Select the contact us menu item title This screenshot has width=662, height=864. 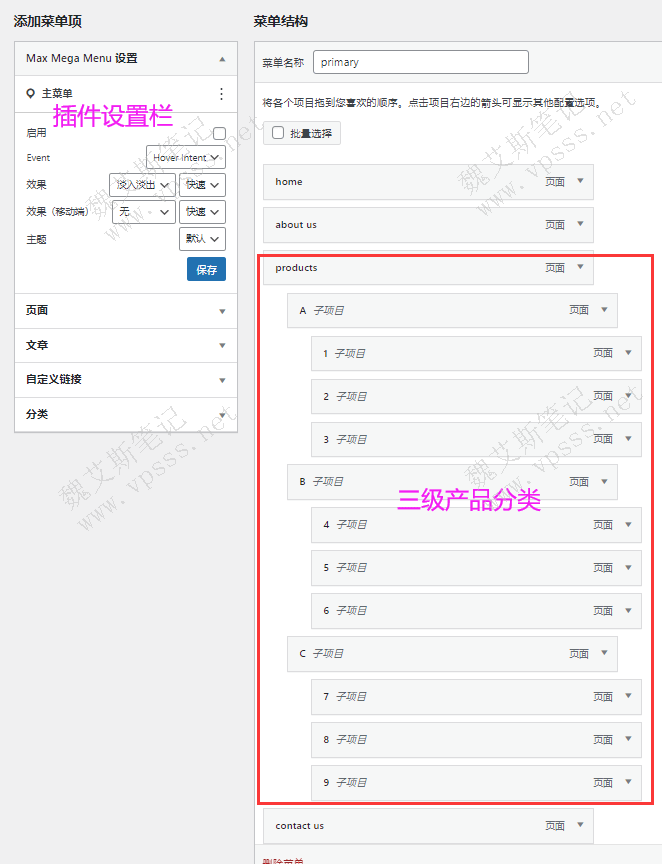299,826
